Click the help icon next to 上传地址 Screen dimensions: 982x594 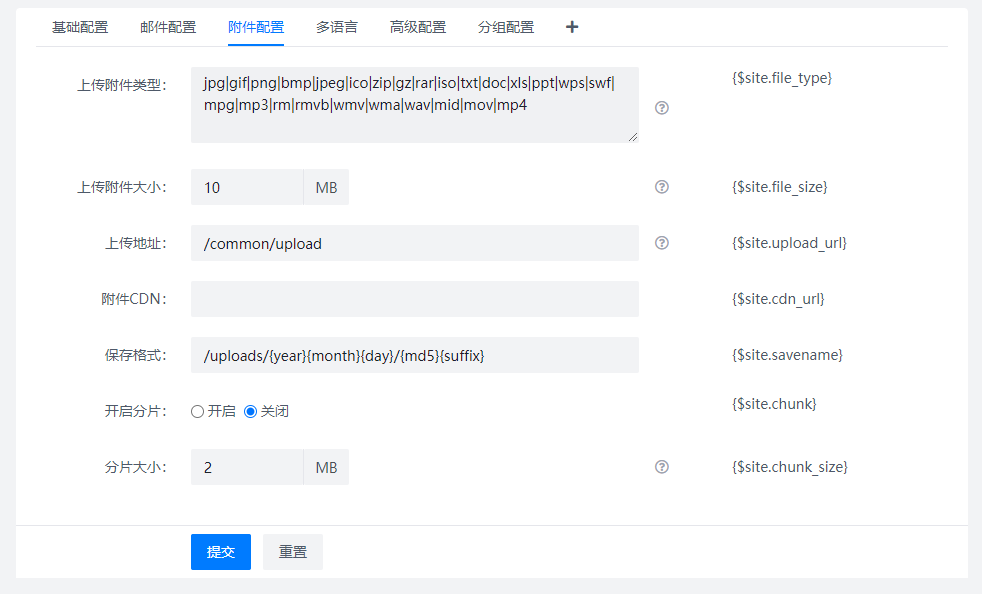[x=661, y=242]
